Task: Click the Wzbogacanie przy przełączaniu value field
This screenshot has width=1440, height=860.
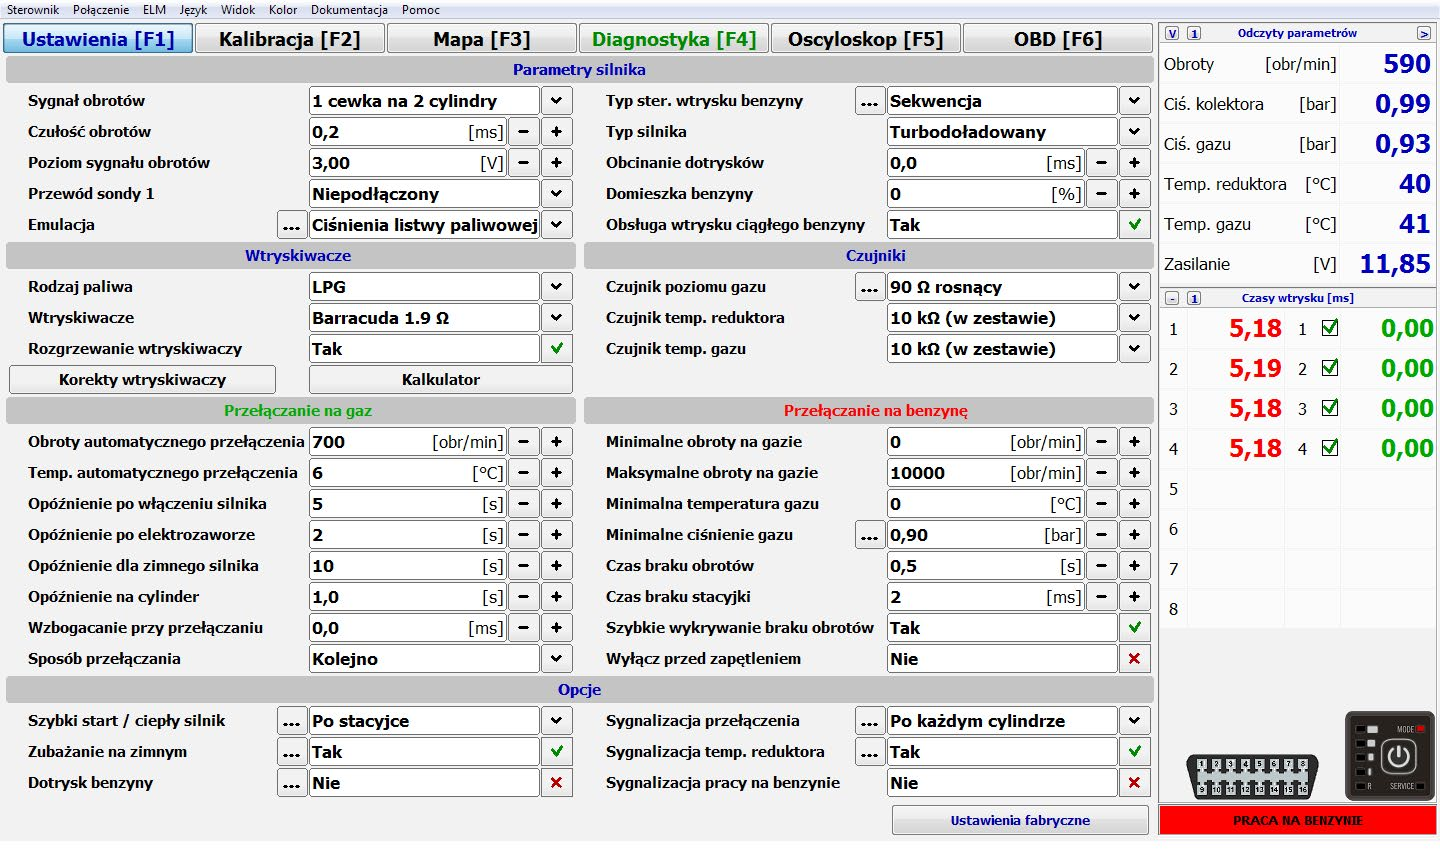Action: click(x=408, y=628)
